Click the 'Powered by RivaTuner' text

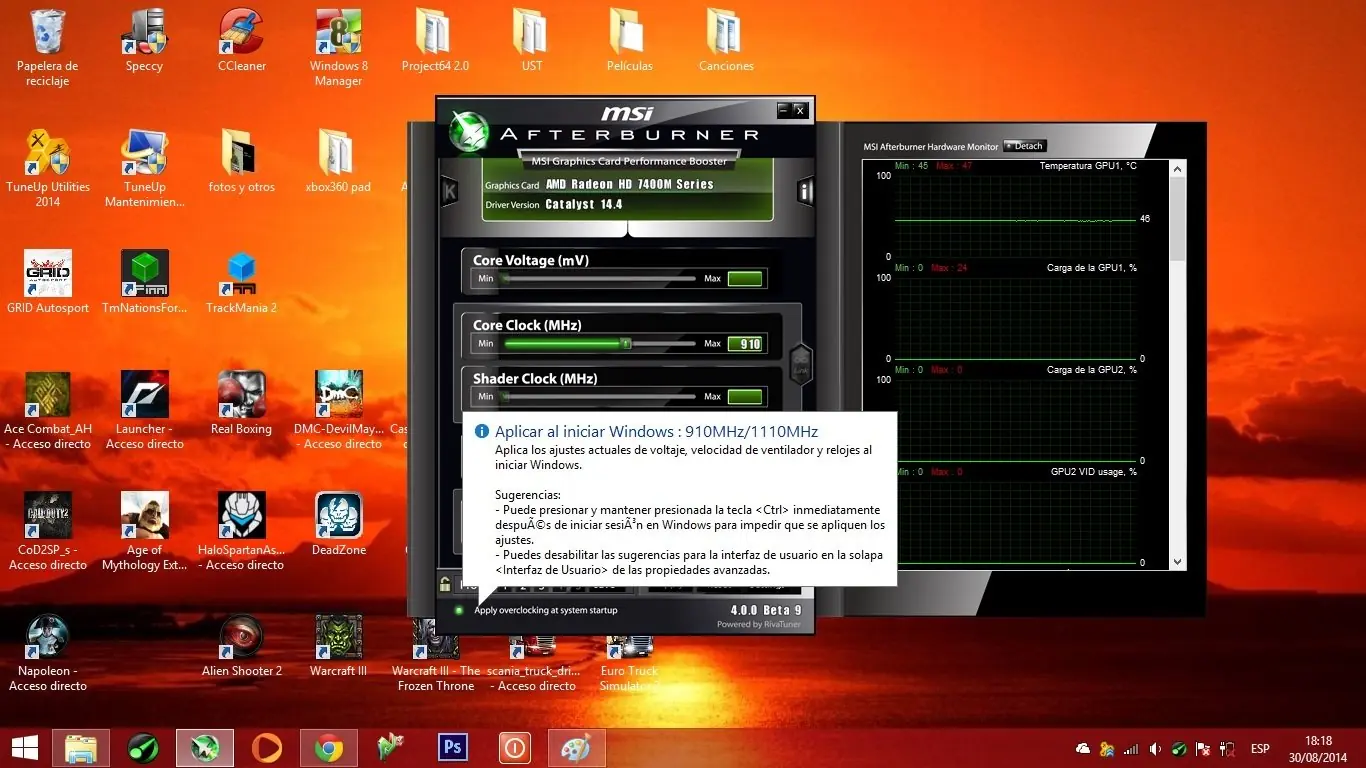[x=759, y=625]
